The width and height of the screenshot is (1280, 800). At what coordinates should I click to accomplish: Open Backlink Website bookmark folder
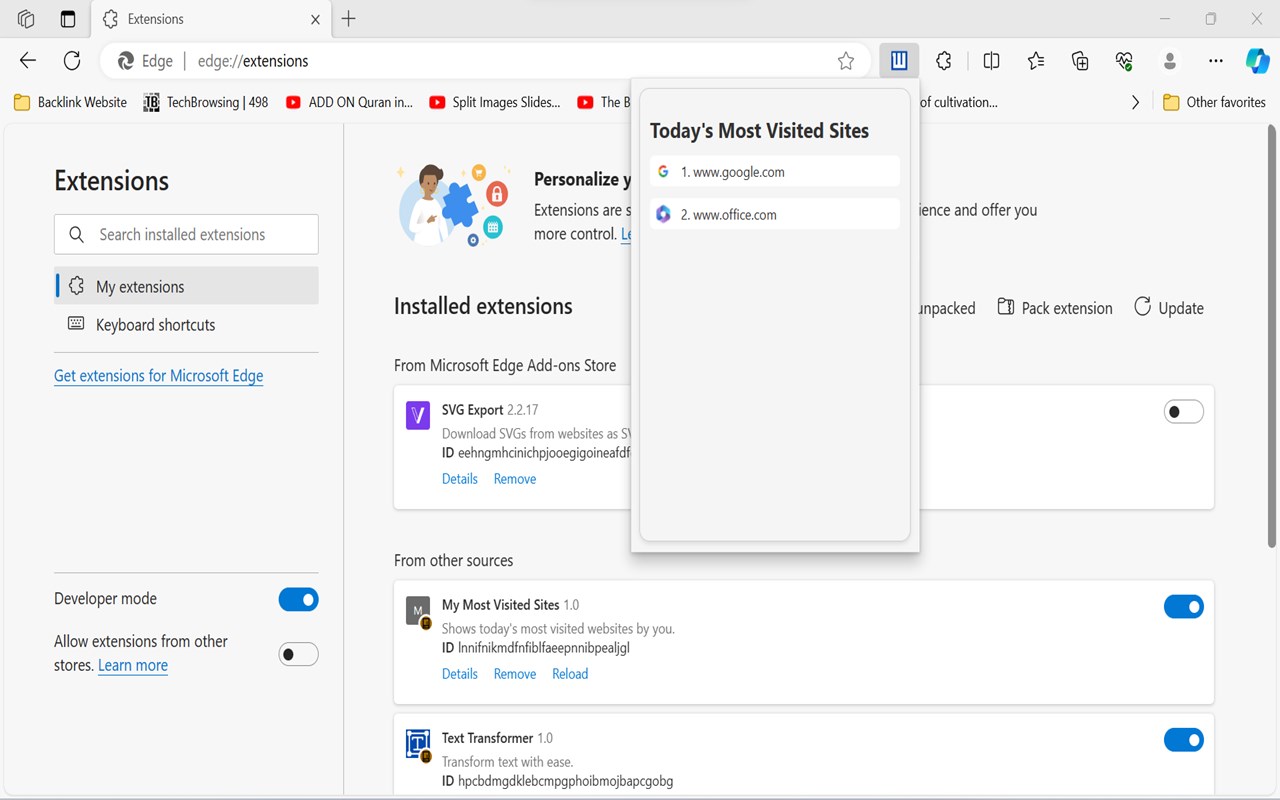coord(70,102)
